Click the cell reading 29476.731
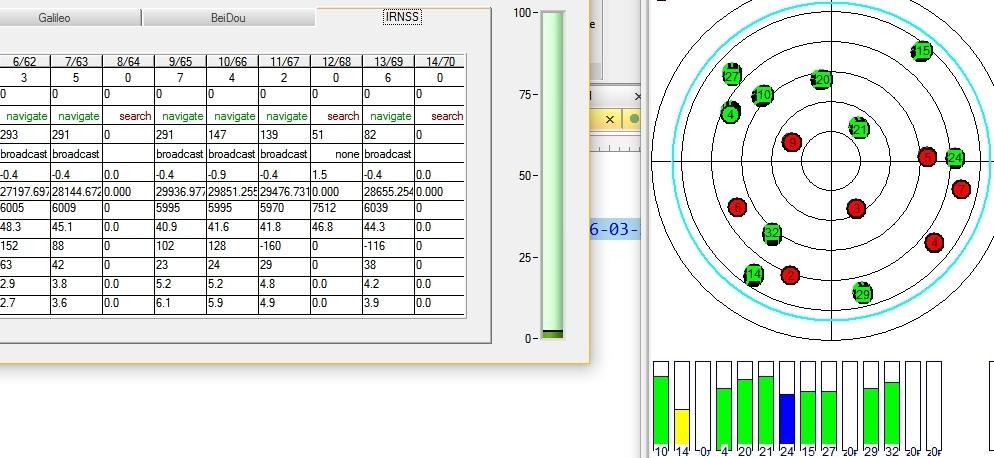The image size is (994, 458). pyautogui.click(x=284, y=192)
